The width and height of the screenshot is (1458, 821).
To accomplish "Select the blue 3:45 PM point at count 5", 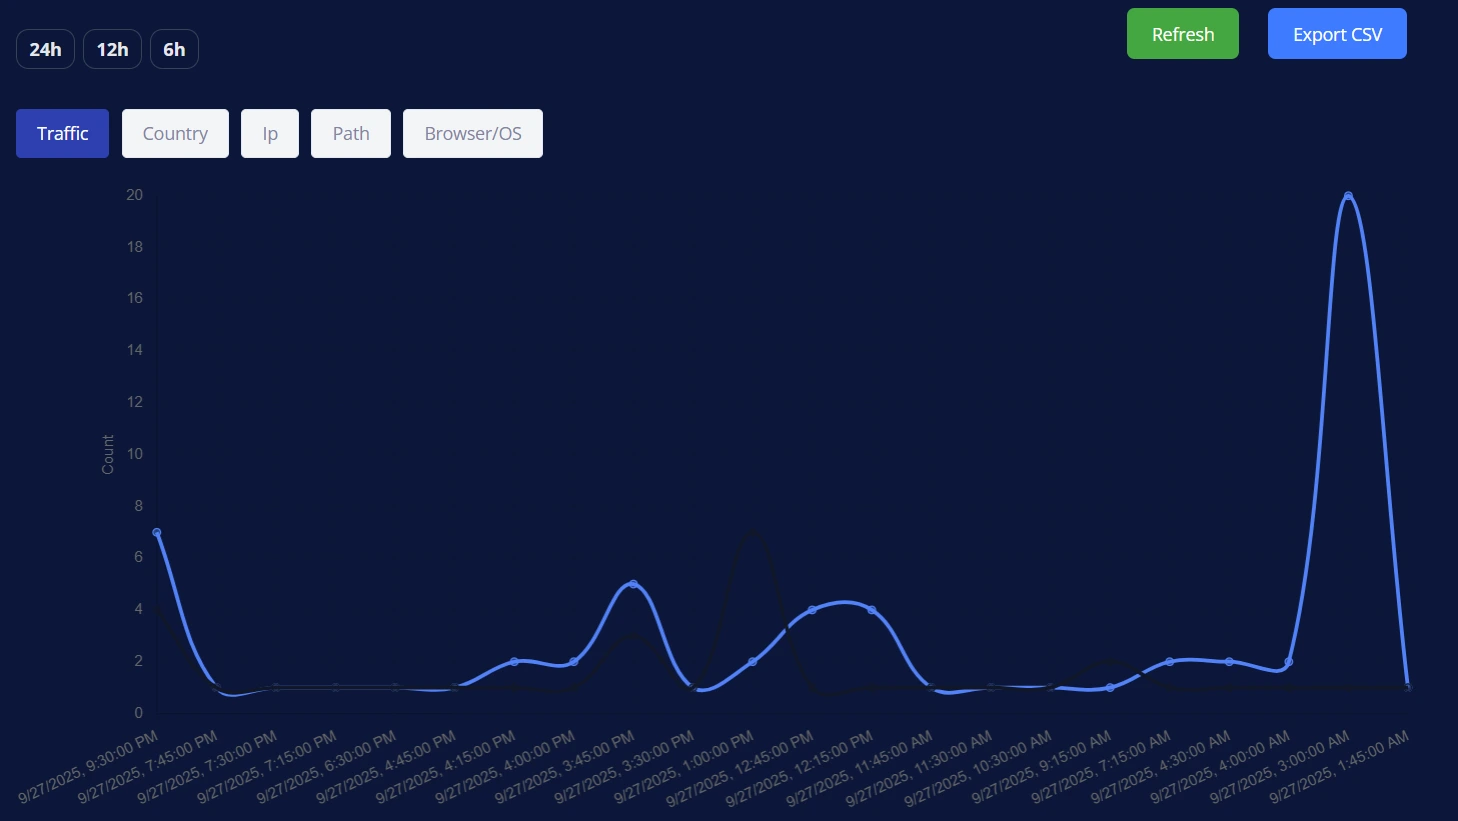I will [x=633, y=584].
